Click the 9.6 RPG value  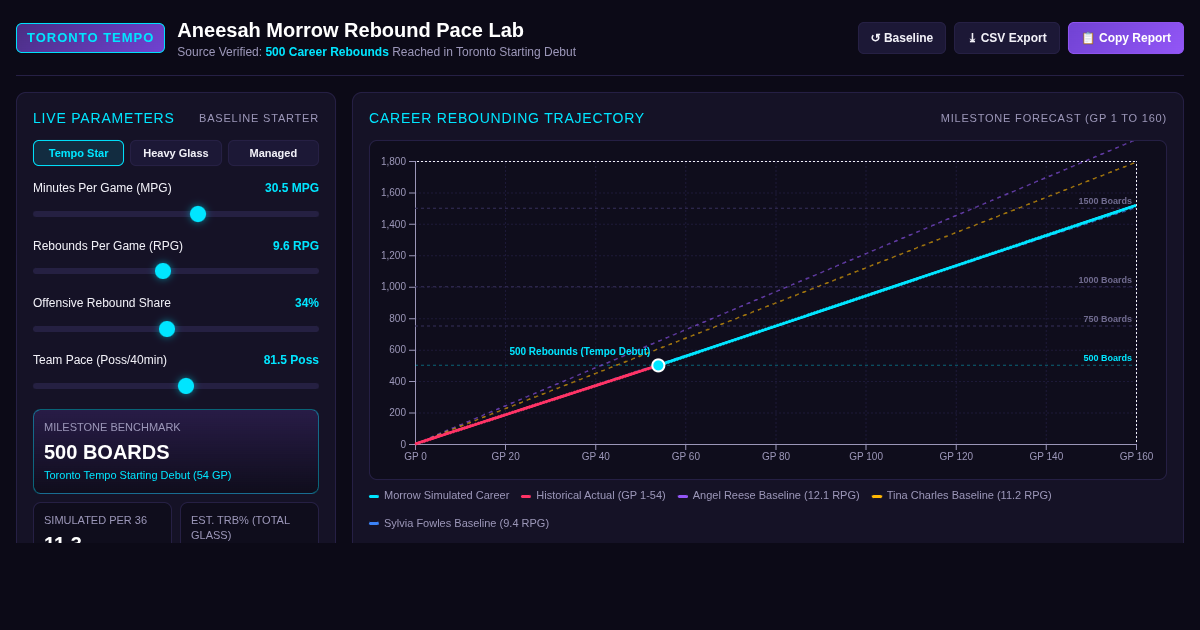296,246
